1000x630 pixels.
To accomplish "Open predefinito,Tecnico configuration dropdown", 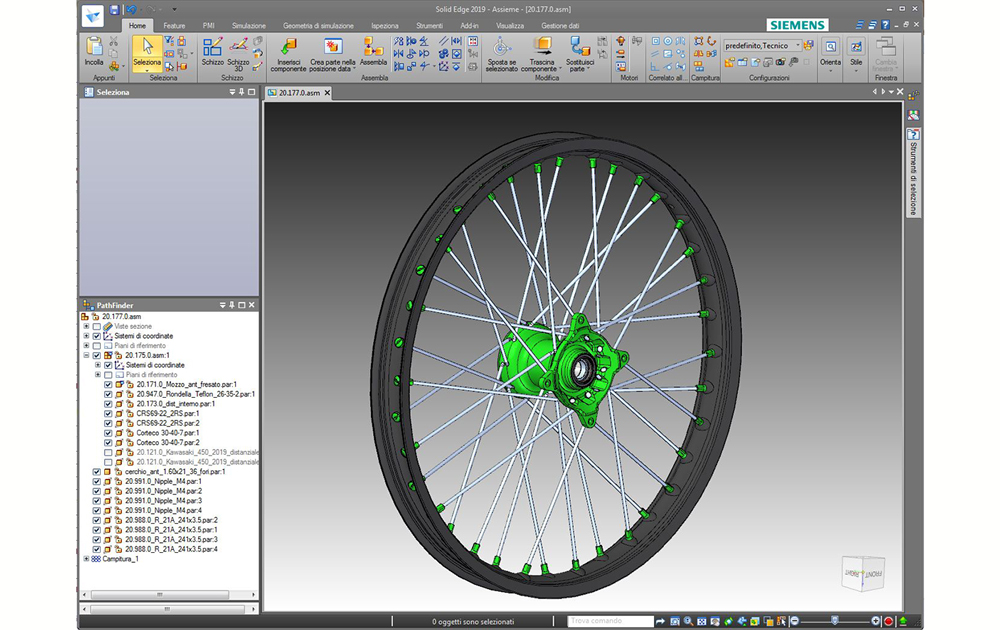I will (797, 45).
